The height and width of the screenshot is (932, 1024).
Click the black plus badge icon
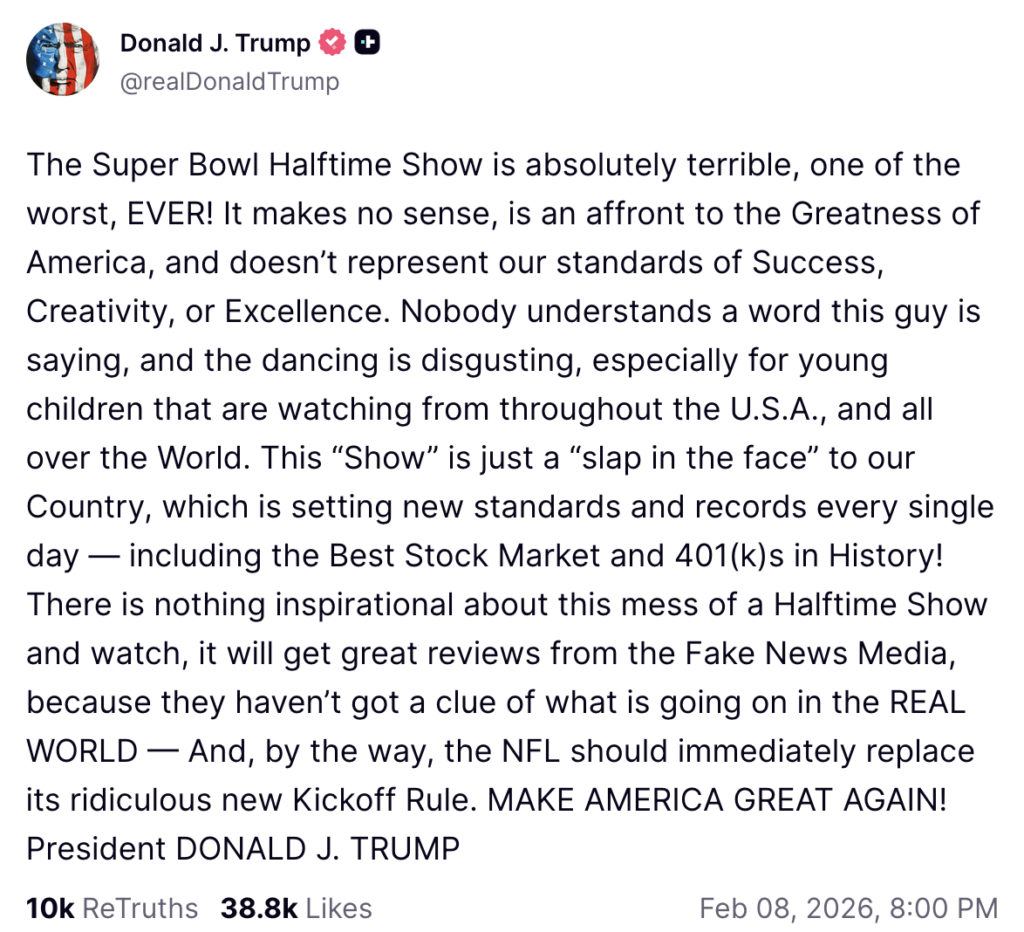pos(367,43)
